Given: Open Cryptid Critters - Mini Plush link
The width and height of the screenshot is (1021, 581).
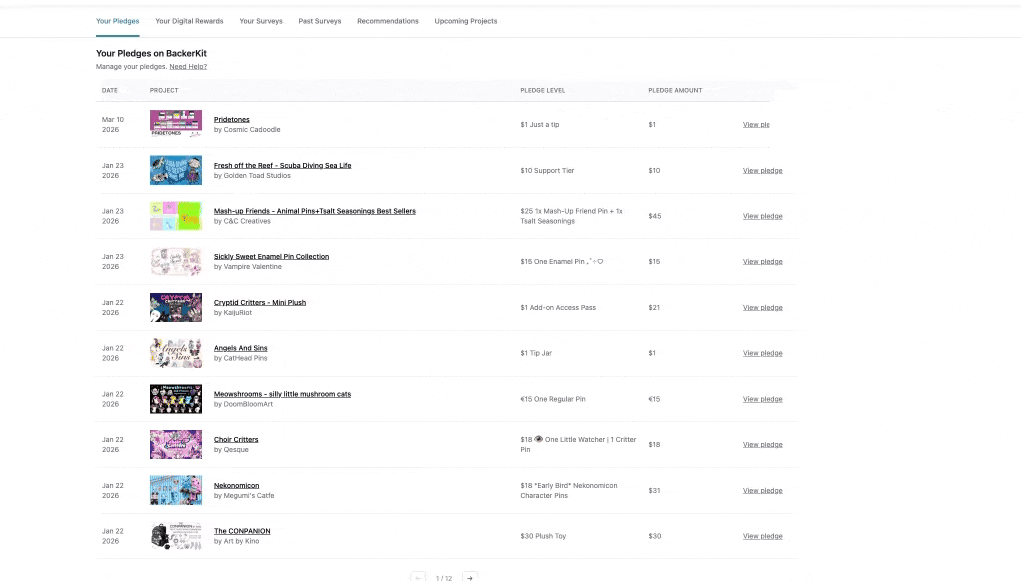Looking at the screenshot, I should click(x=260, y=302).
